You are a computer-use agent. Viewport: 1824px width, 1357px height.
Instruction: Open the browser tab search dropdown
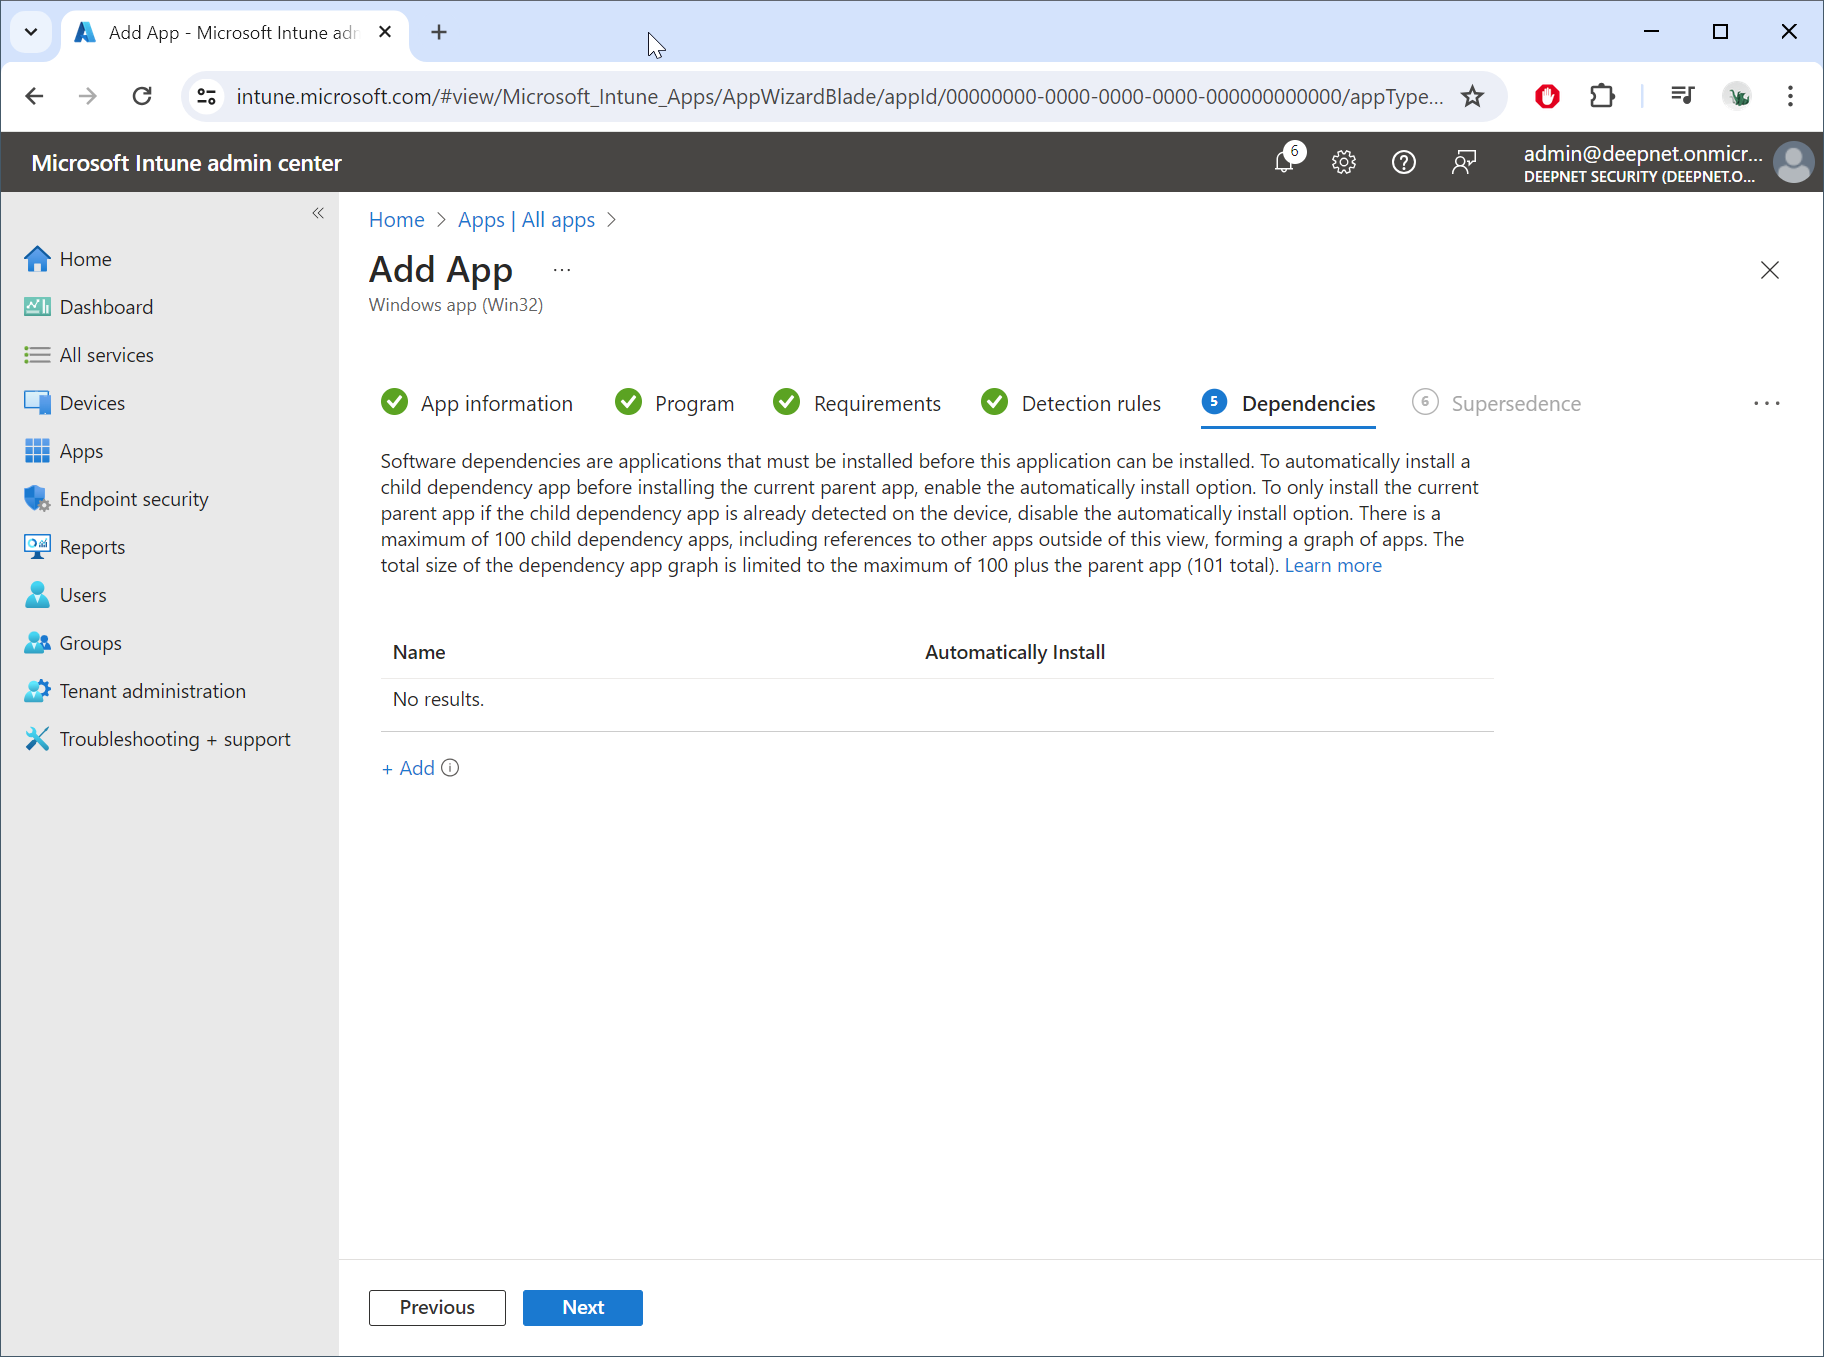pyautogui.click(x=31, y=32)
